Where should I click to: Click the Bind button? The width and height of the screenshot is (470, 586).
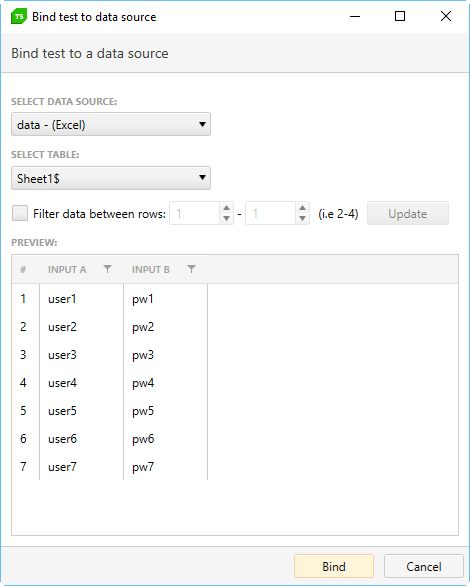point(334,567)
